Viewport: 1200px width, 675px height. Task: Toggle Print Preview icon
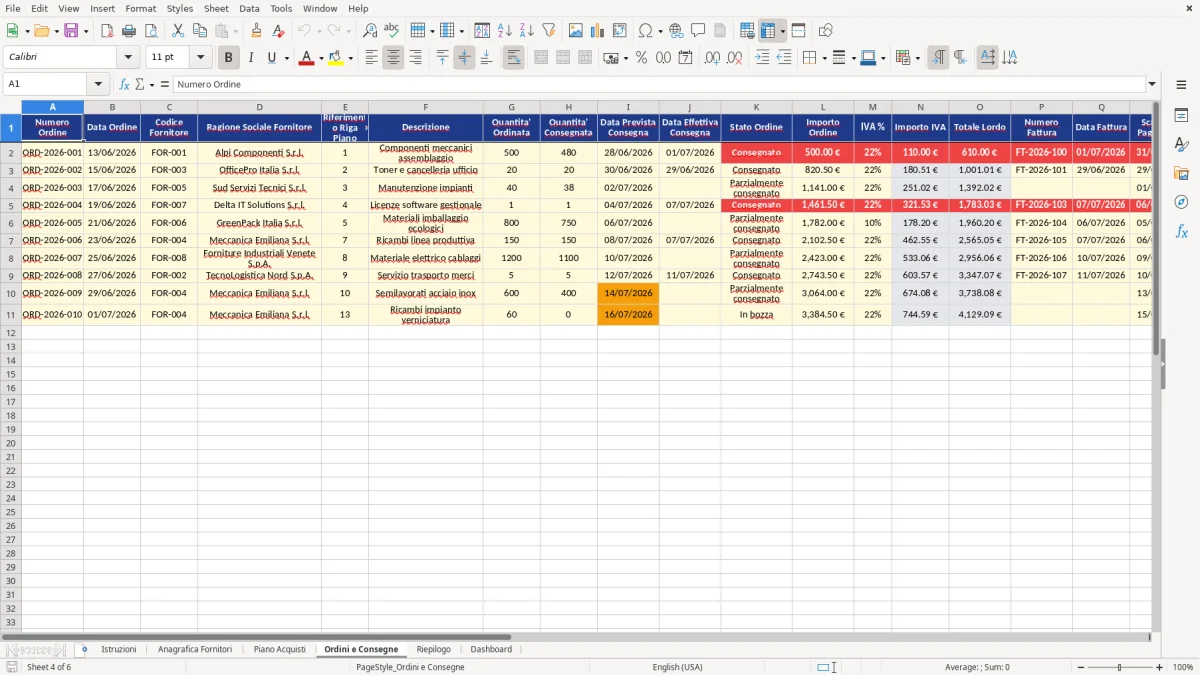(x=150, y=31)
